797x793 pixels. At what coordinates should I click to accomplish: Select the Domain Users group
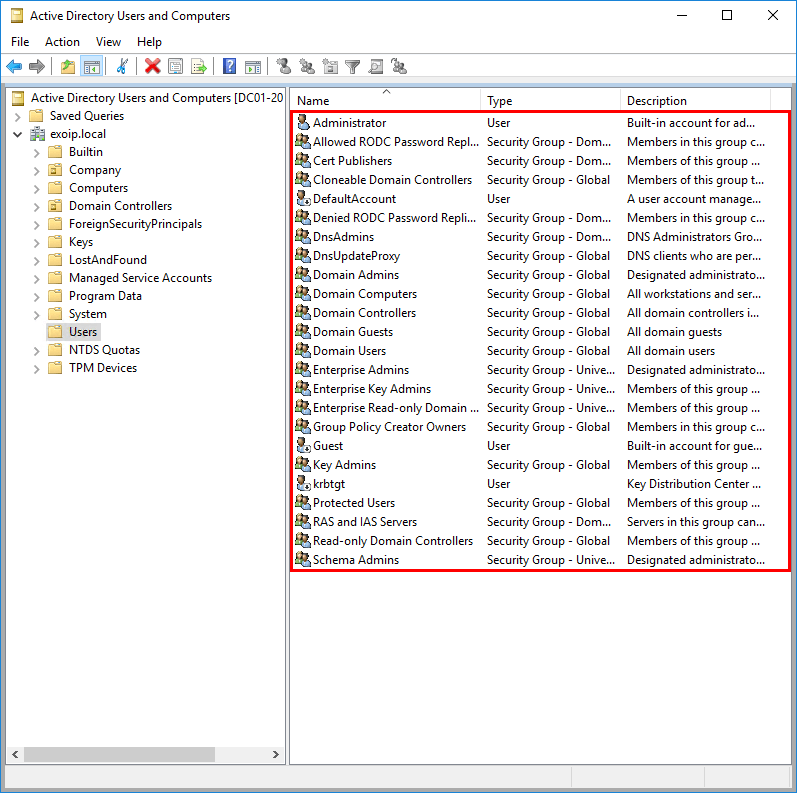(349, 351)
